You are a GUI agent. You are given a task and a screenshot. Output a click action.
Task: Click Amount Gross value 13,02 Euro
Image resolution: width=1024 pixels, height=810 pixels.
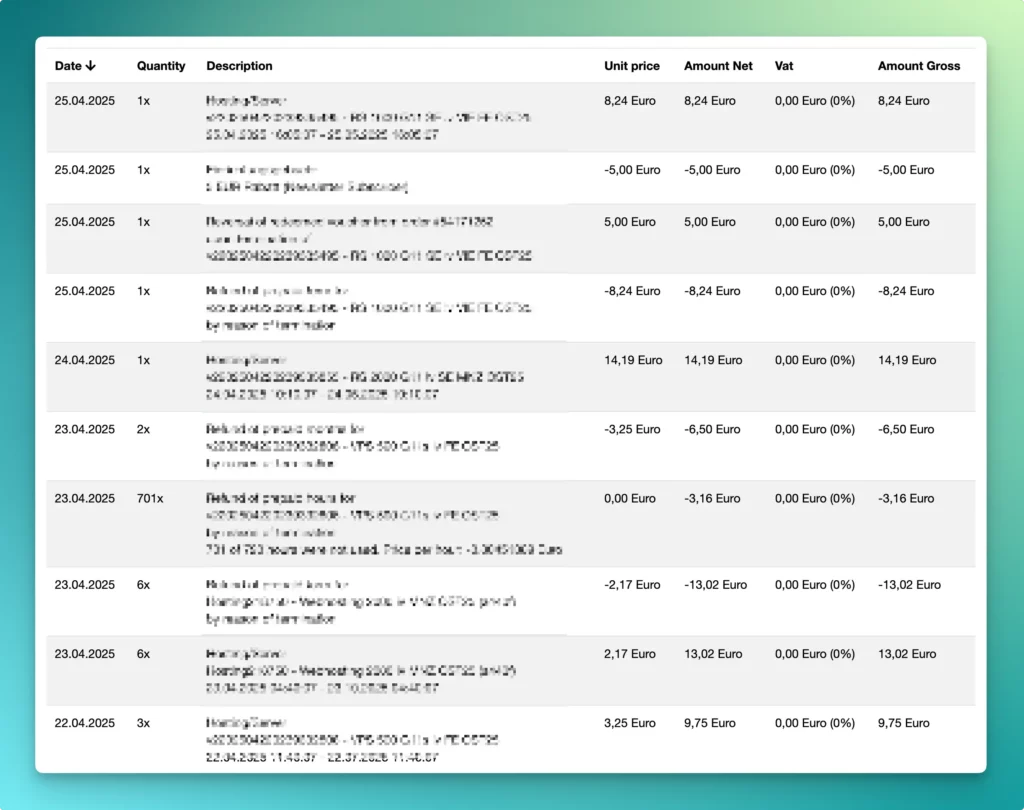click(906, 654)
